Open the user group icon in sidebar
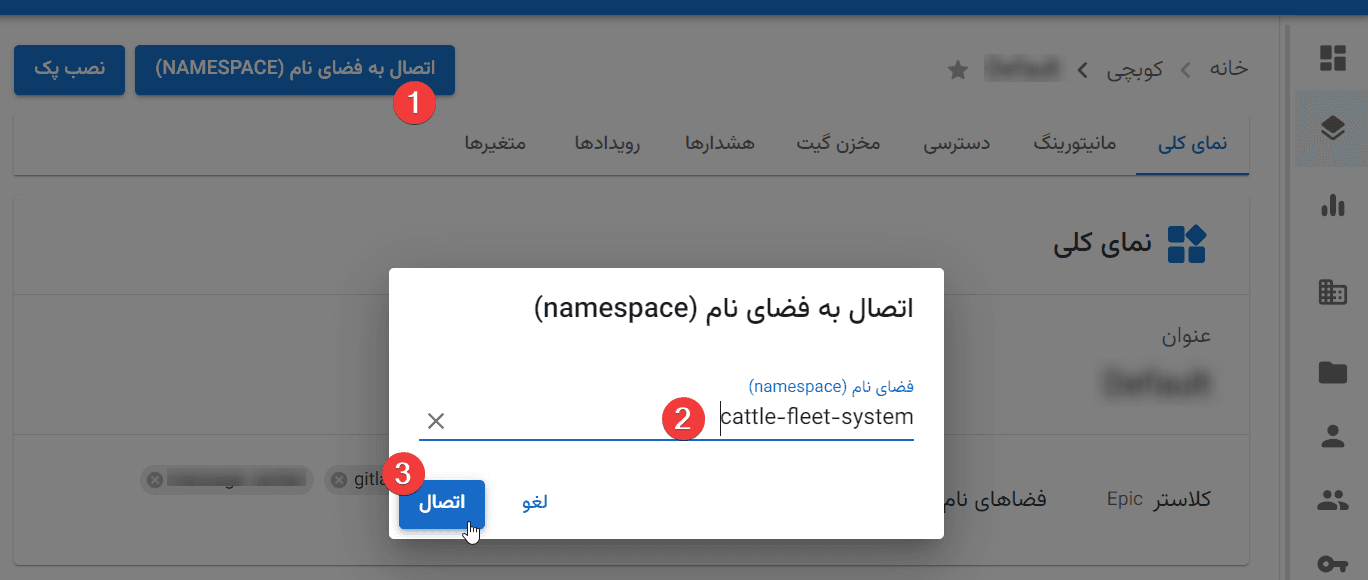Screen dimensions: 1368x580 tap(1332, 501)
